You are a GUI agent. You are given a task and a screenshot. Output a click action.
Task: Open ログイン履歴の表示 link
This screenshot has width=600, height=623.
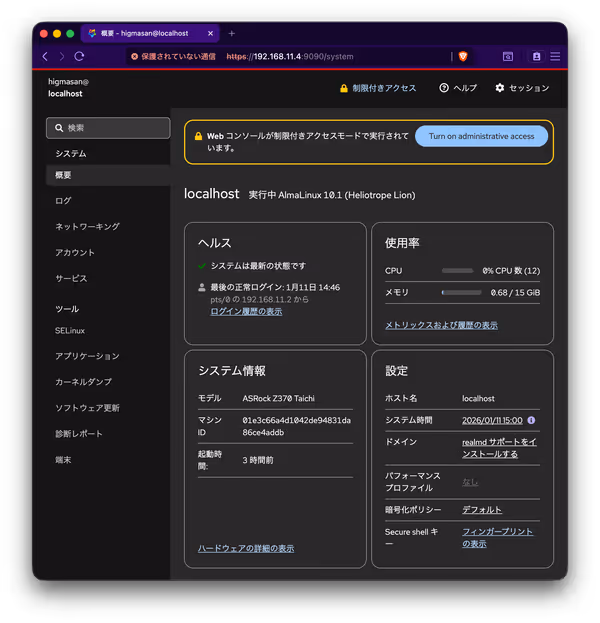coord(246,312)
